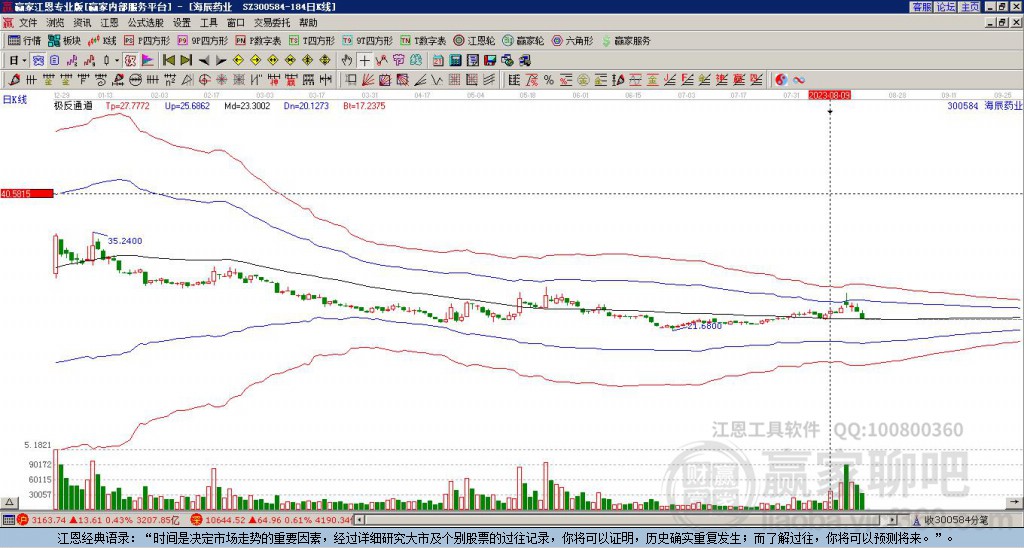Open 赢家服务 service panel
This screenshot has width=1024, height=548.
click(x=626, y=40)
